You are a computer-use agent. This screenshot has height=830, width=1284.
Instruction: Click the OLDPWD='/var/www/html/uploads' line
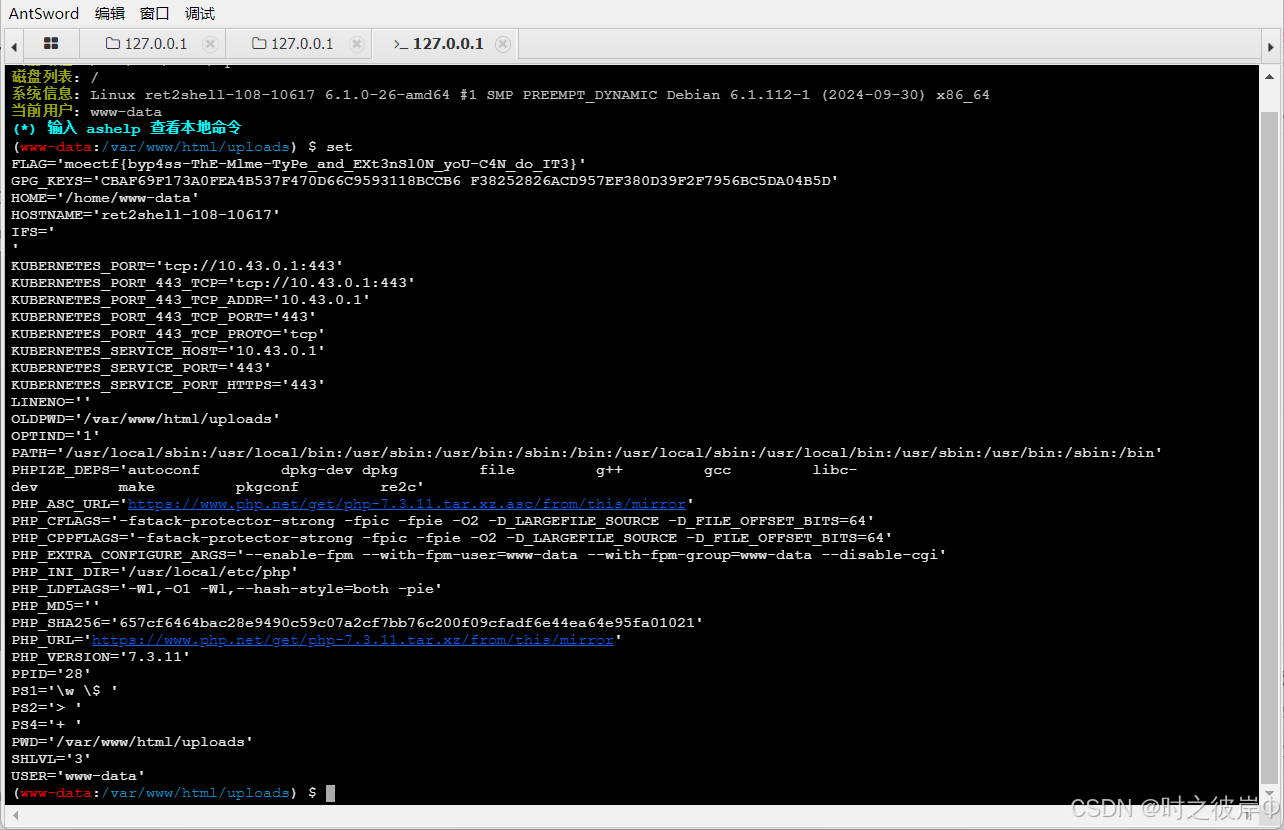click(146, 419)
